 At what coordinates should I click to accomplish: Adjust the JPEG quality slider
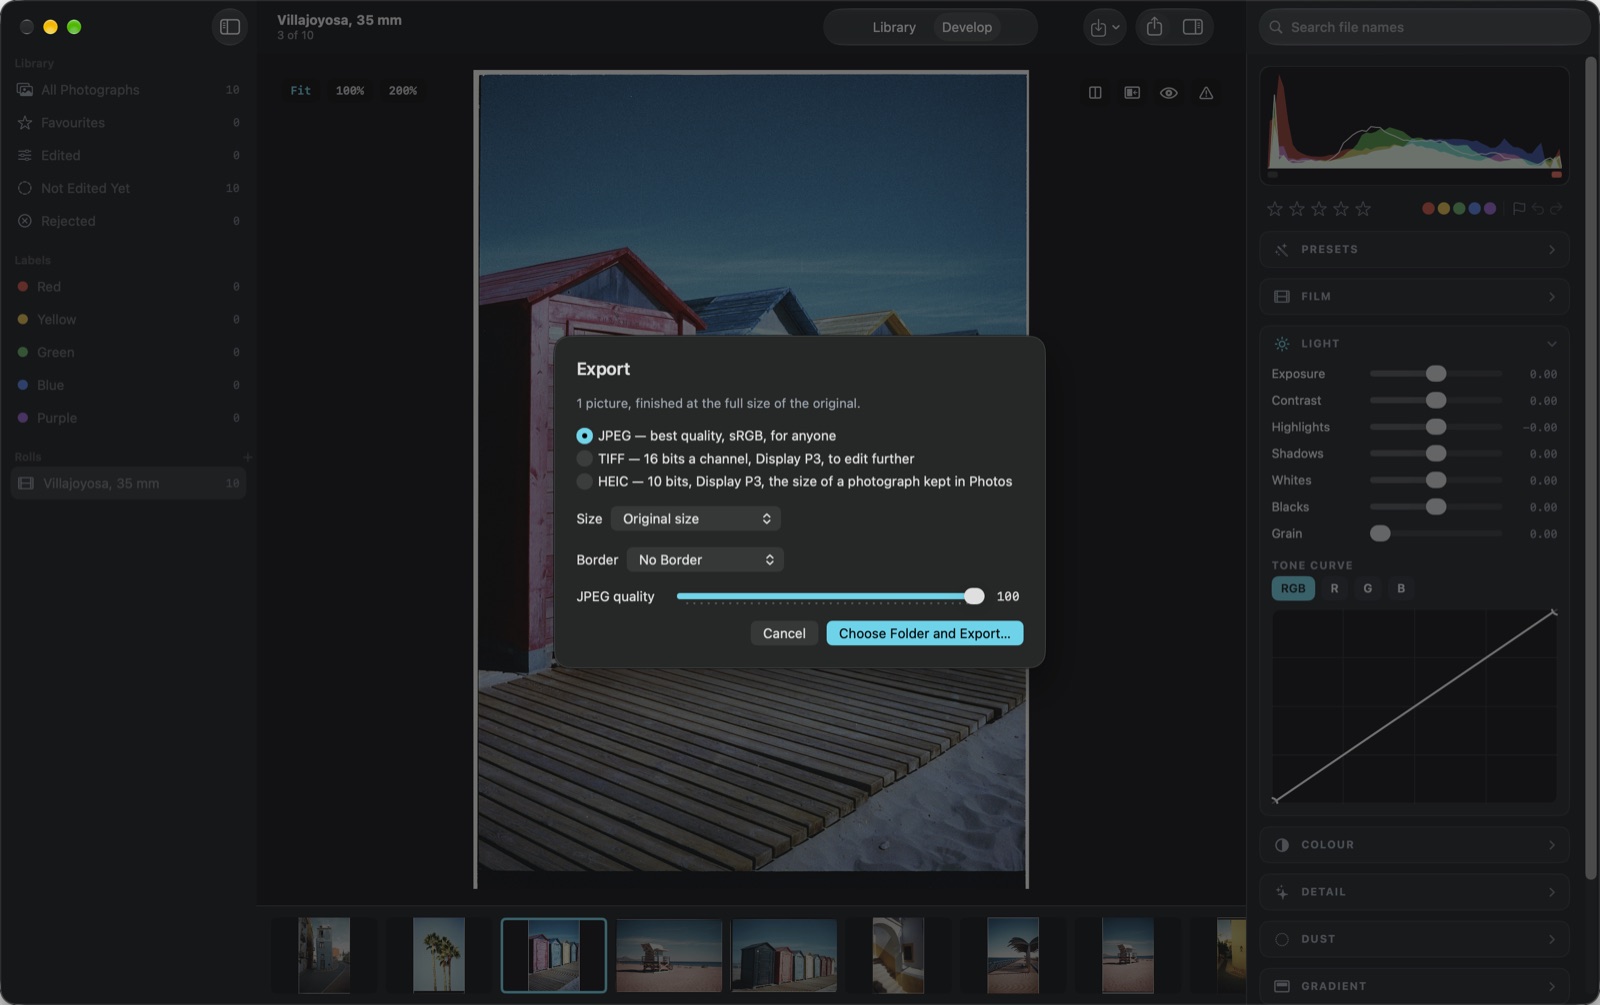click(x=974, y=596)
